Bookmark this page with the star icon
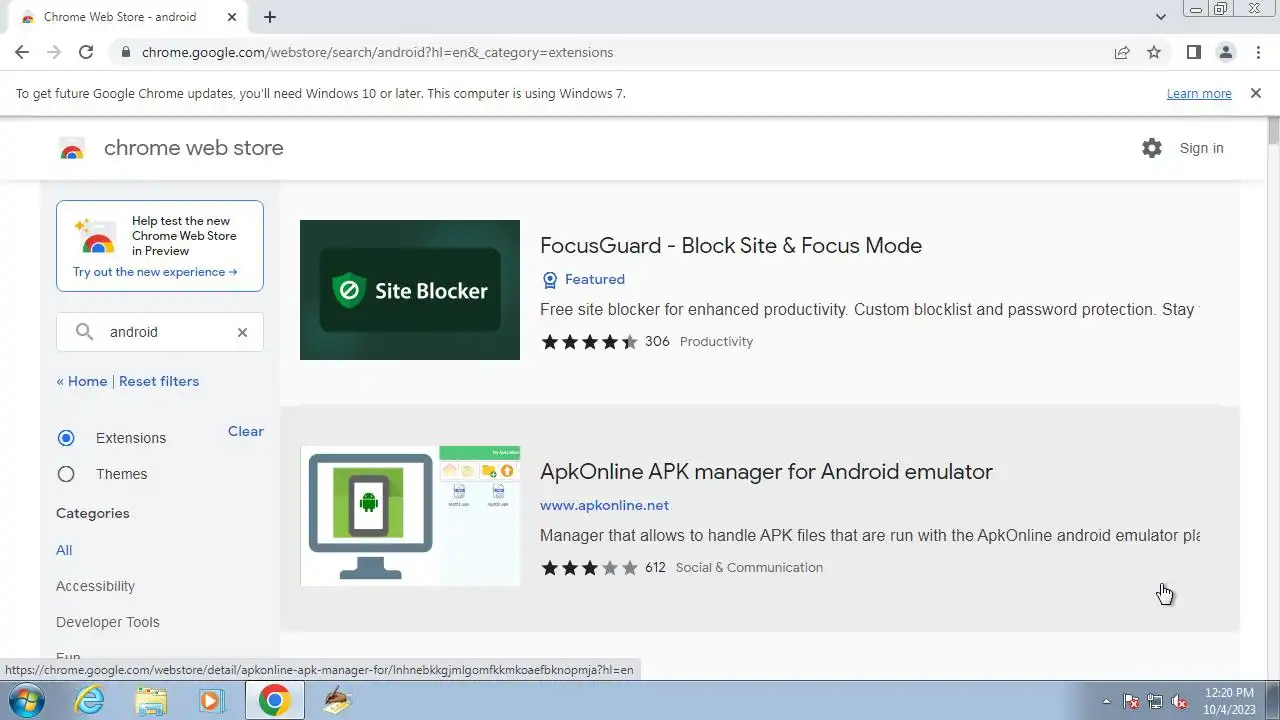This screenshot has height=720, width=1280. (1154, 52)
